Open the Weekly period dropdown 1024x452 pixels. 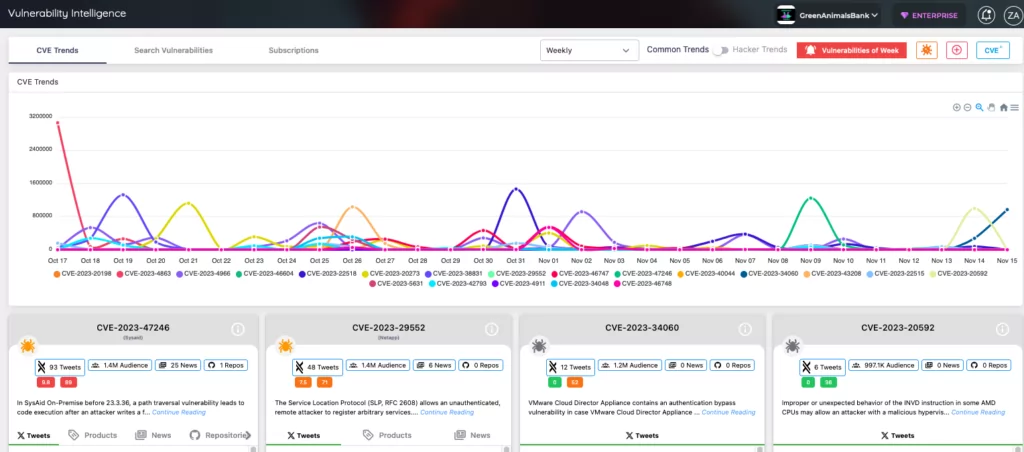click(x=589, y=50)
